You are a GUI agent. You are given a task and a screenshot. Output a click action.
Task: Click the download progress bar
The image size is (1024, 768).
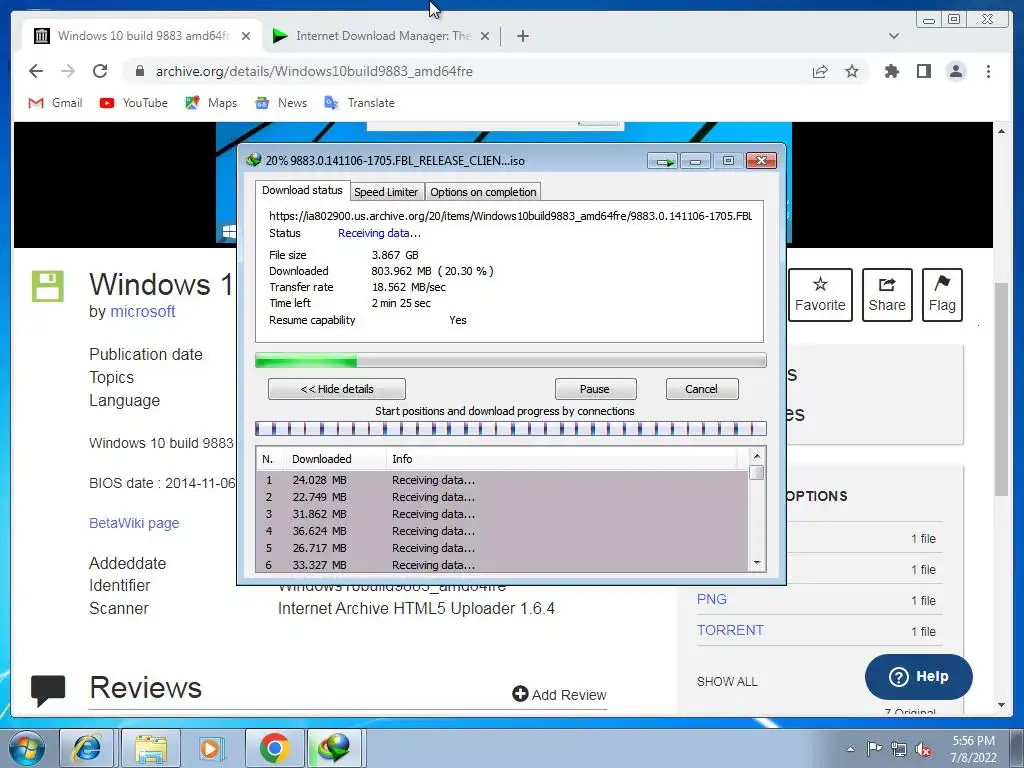[511, 360]
